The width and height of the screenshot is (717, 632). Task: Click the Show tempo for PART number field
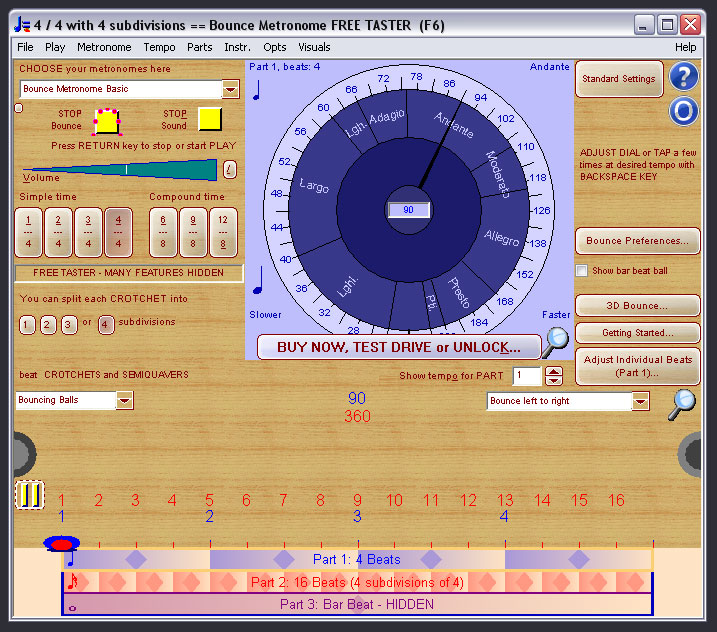pyautogui.click(x=527, y=376)
